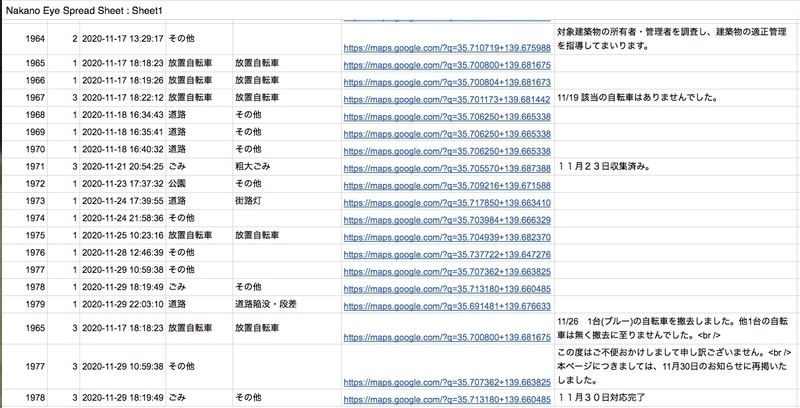
Task: Open maps link 35.717850+139.663410 for row 1973
Action: 447,203
